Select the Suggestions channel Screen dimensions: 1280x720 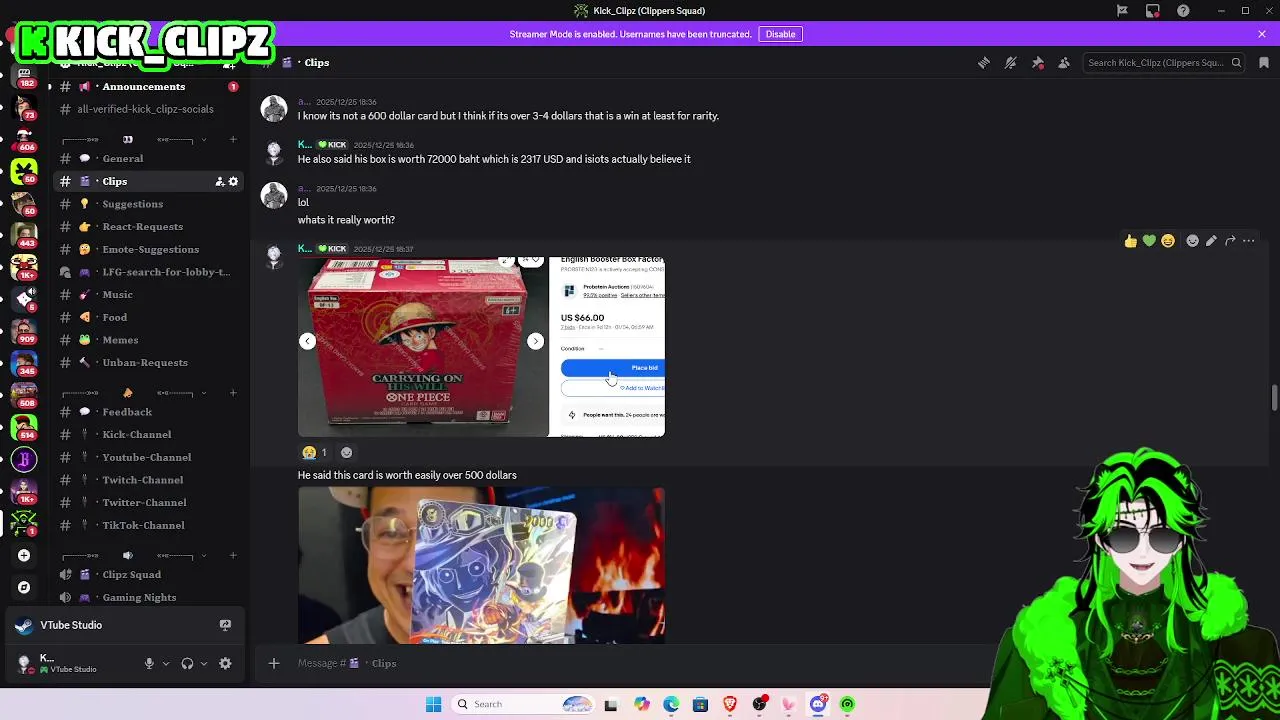coord(132,204)
